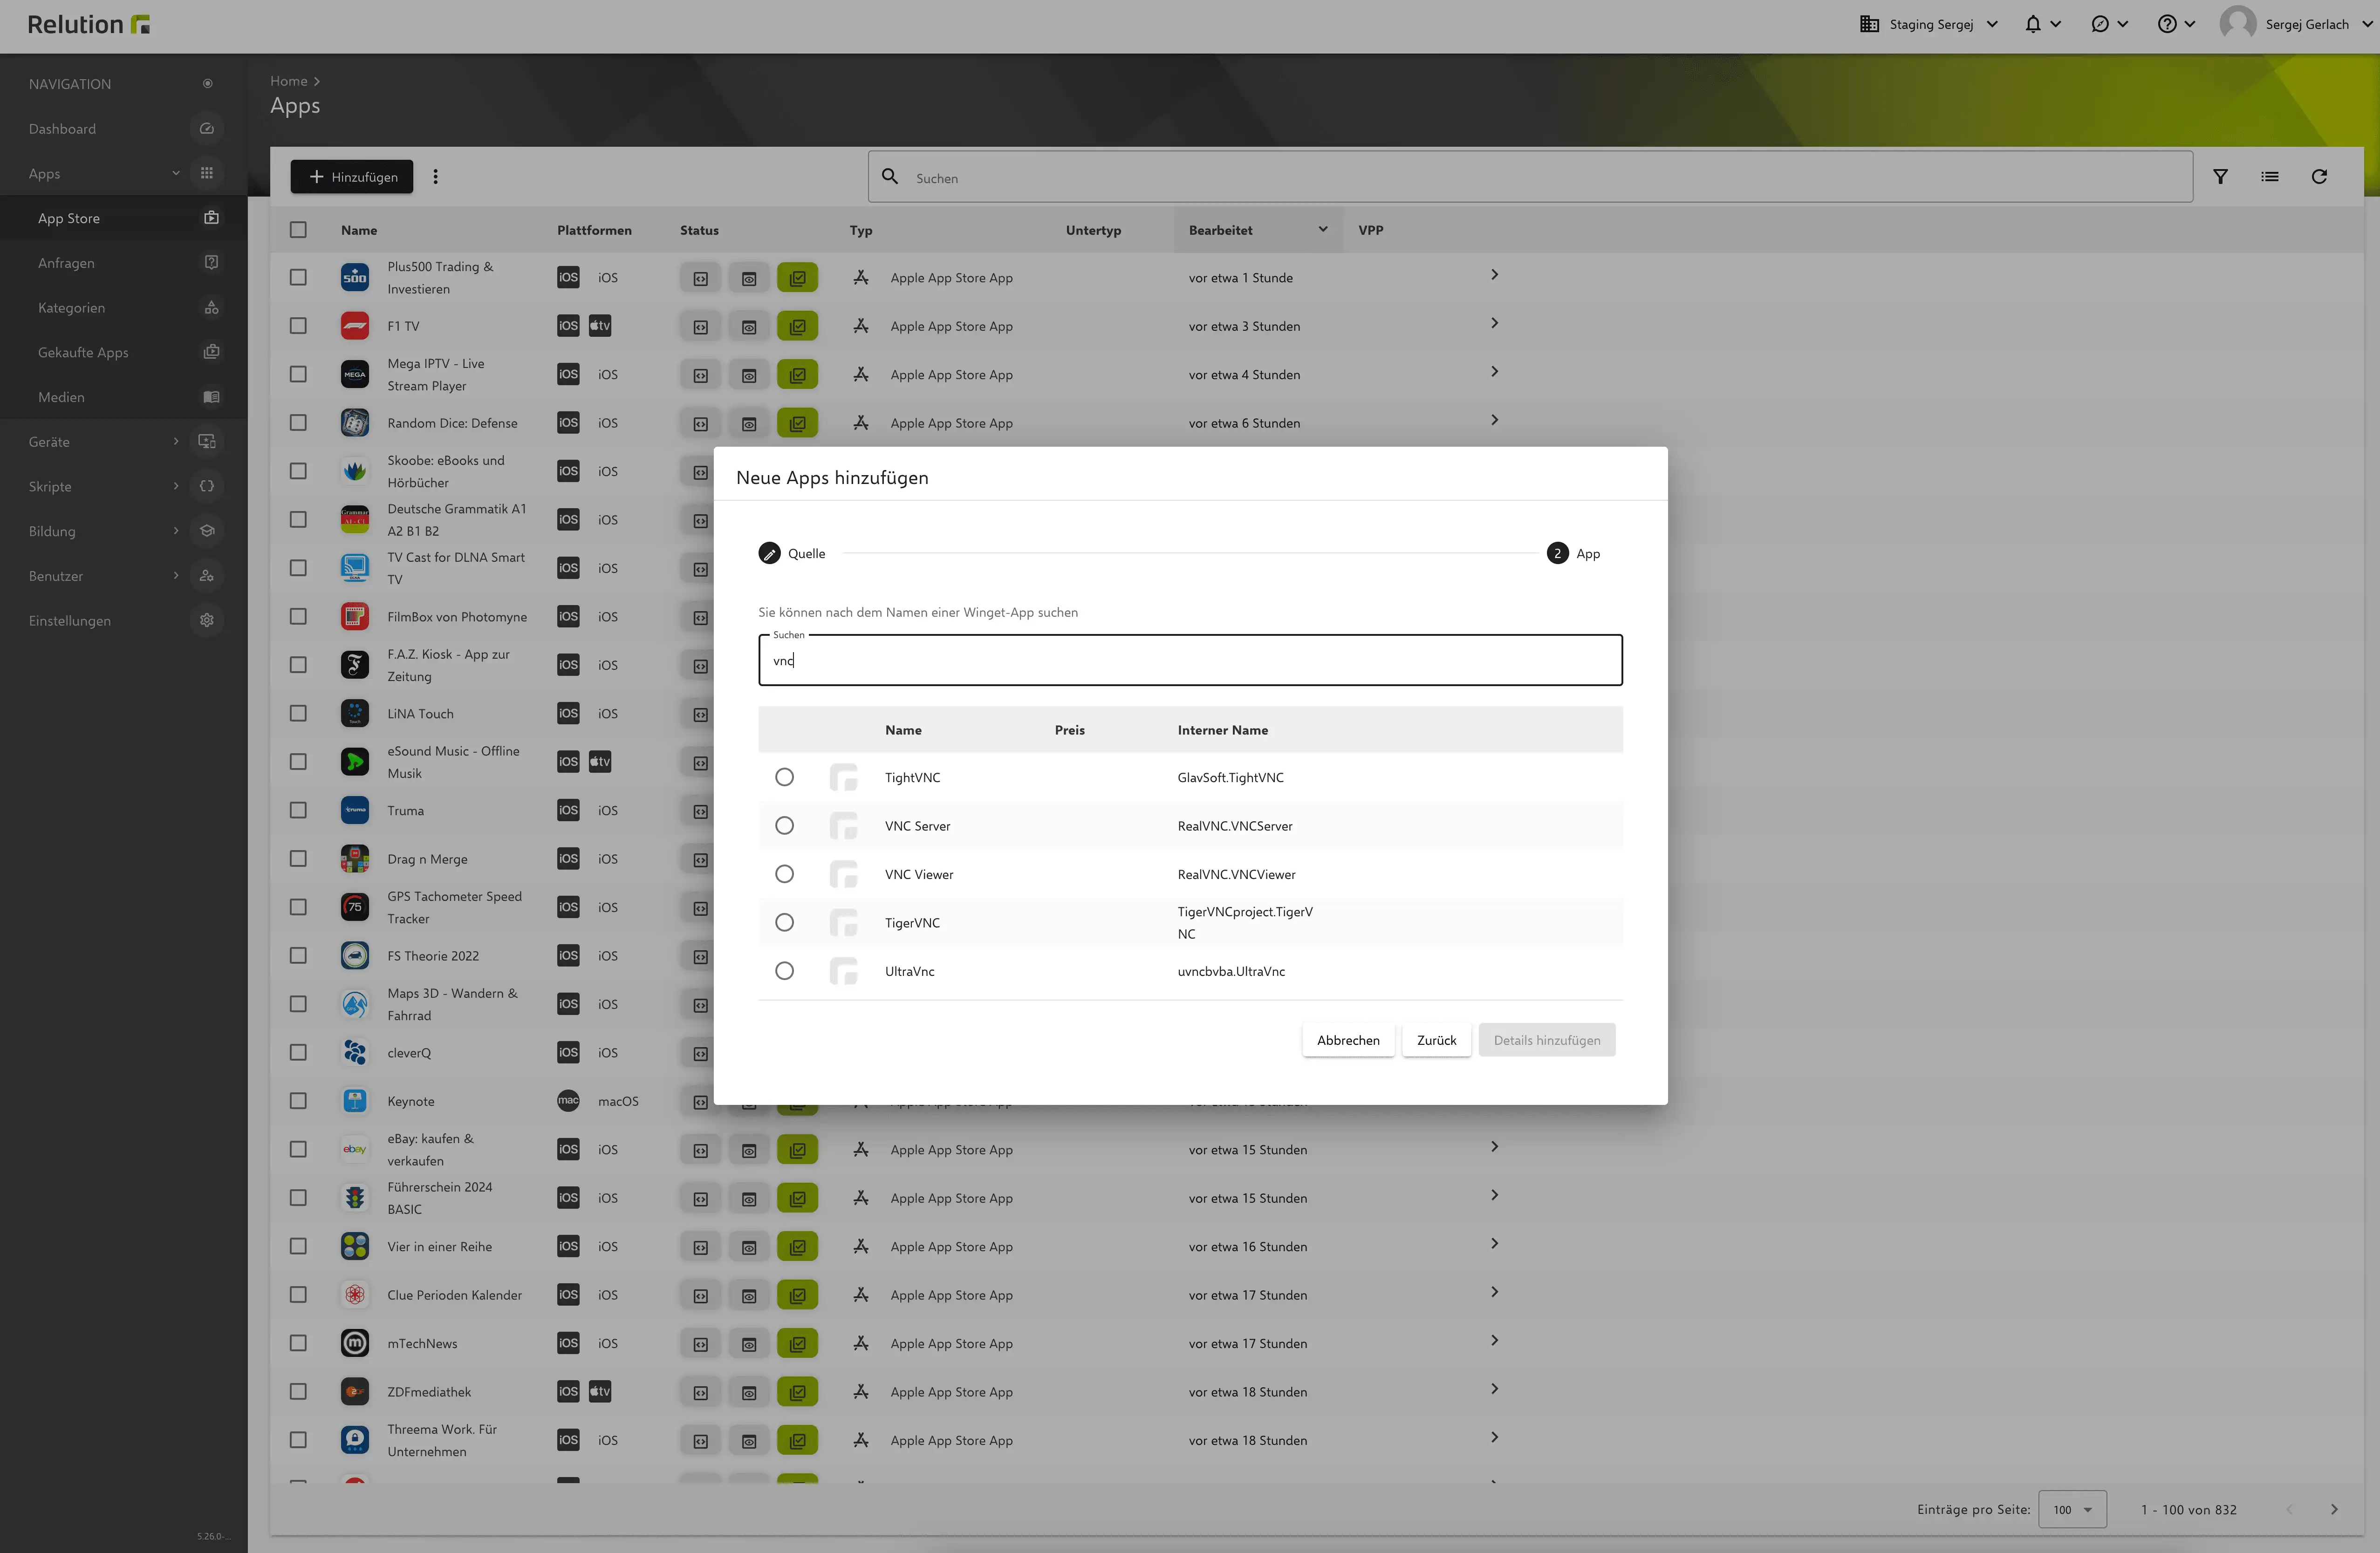Open the Anfragen menu item

[124, 263]
